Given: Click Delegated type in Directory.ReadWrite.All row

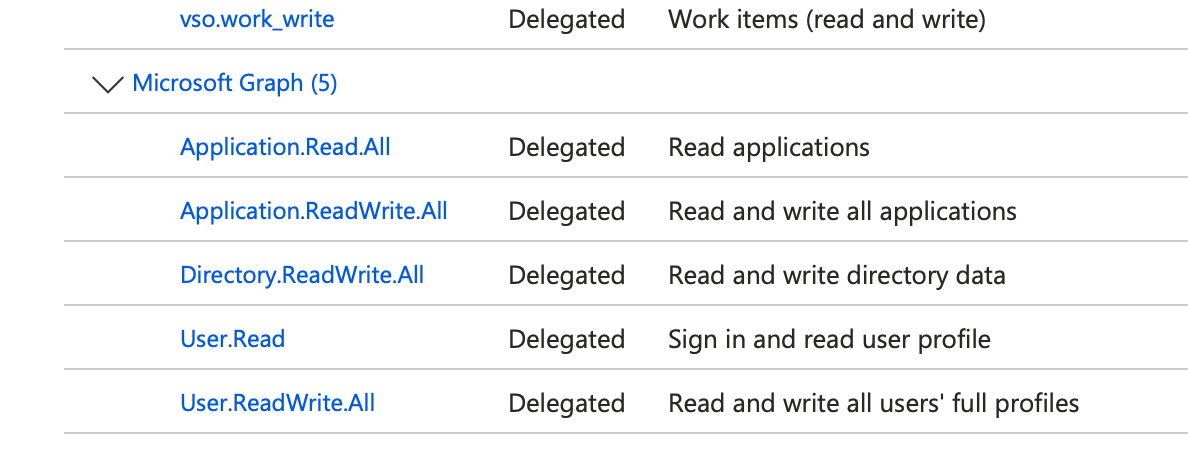Looking at the screenshot, I should 566,275.
